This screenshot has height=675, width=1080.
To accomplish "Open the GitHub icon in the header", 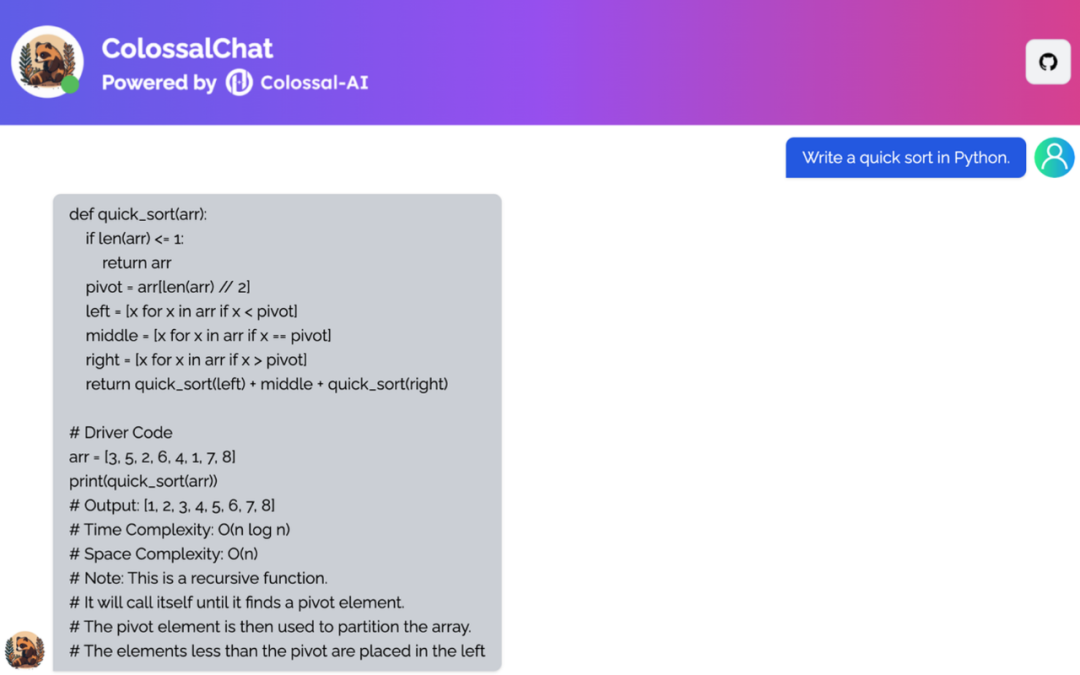I will [1047, 61].
